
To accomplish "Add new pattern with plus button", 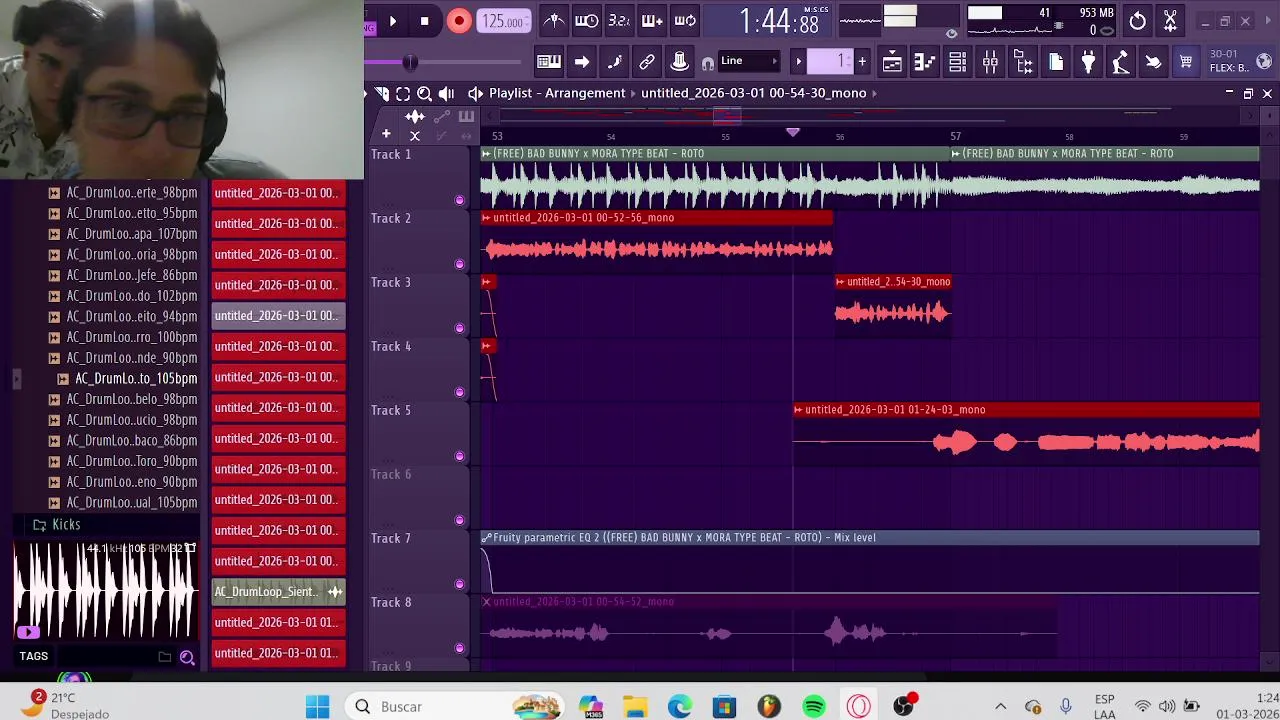I will click(862, 62).
